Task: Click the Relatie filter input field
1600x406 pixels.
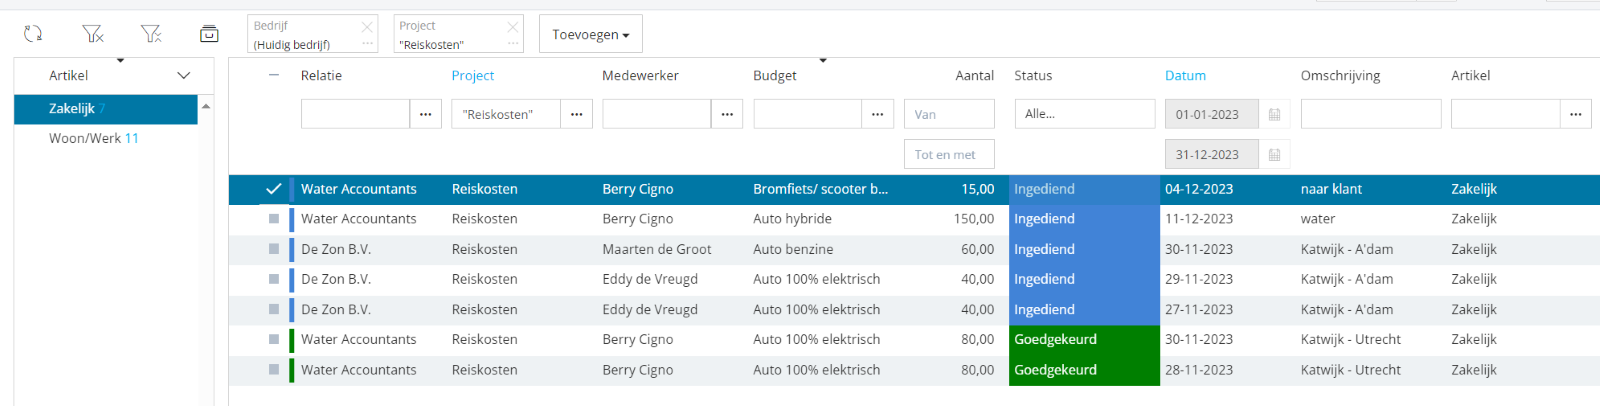Action: point(355,114)
